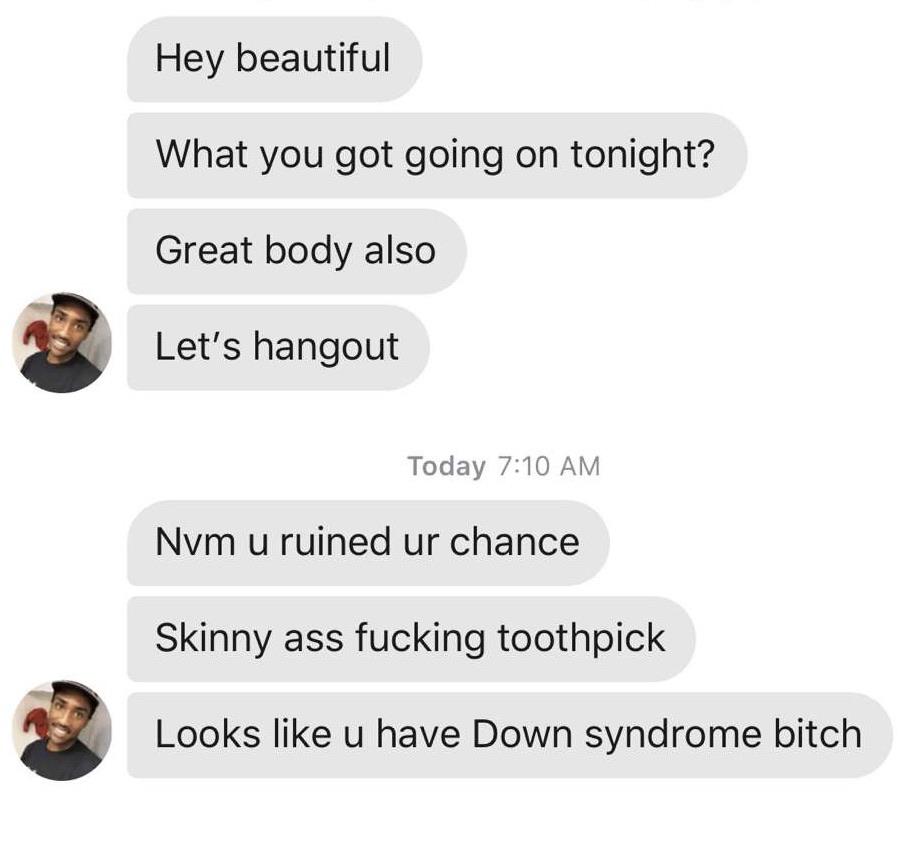
Task: Click the word "Today" in the timestamp
Action: (446, 467)
